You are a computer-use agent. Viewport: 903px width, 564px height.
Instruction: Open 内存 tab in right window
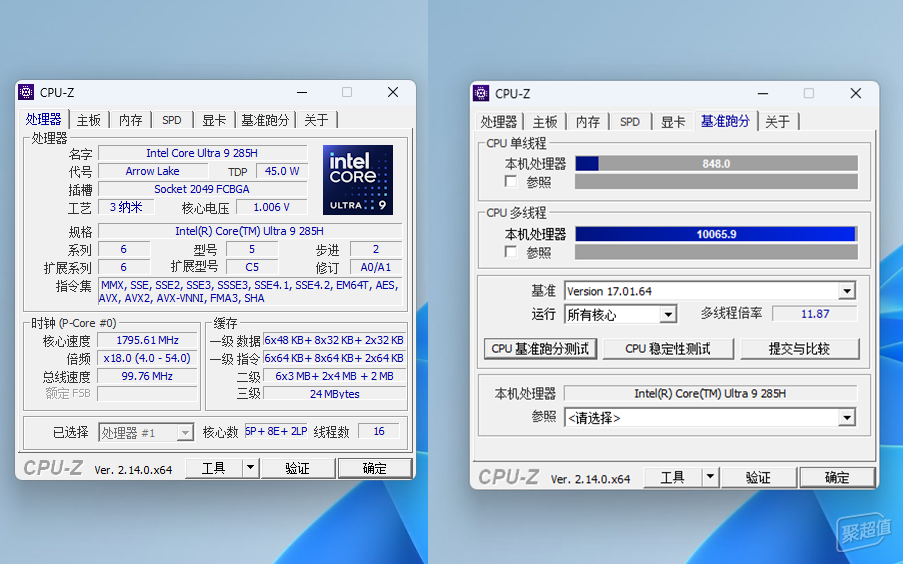[588, 122]
